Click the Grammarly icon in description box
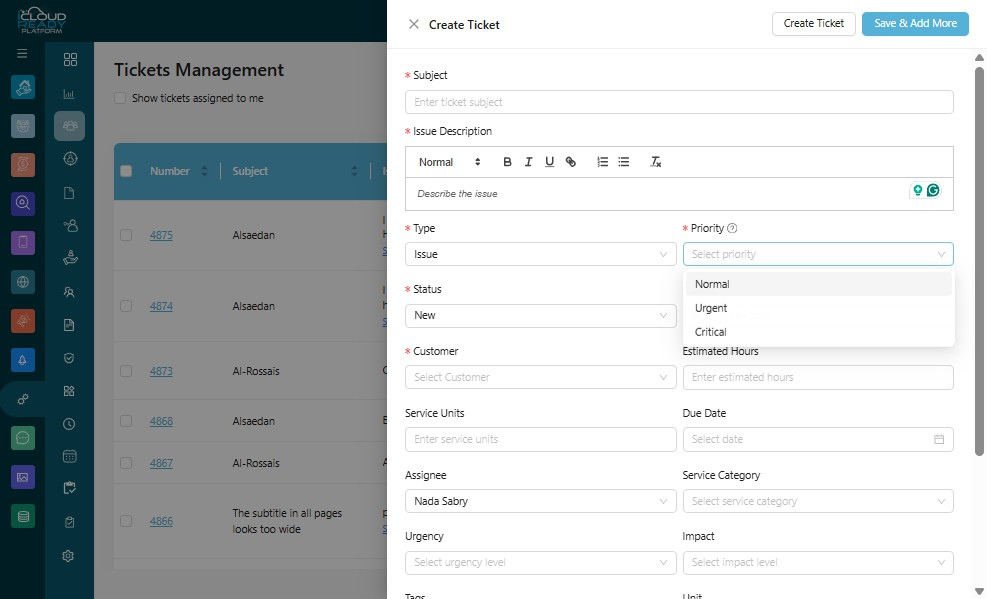Screen dimensions: 987x599 [933, 190]
